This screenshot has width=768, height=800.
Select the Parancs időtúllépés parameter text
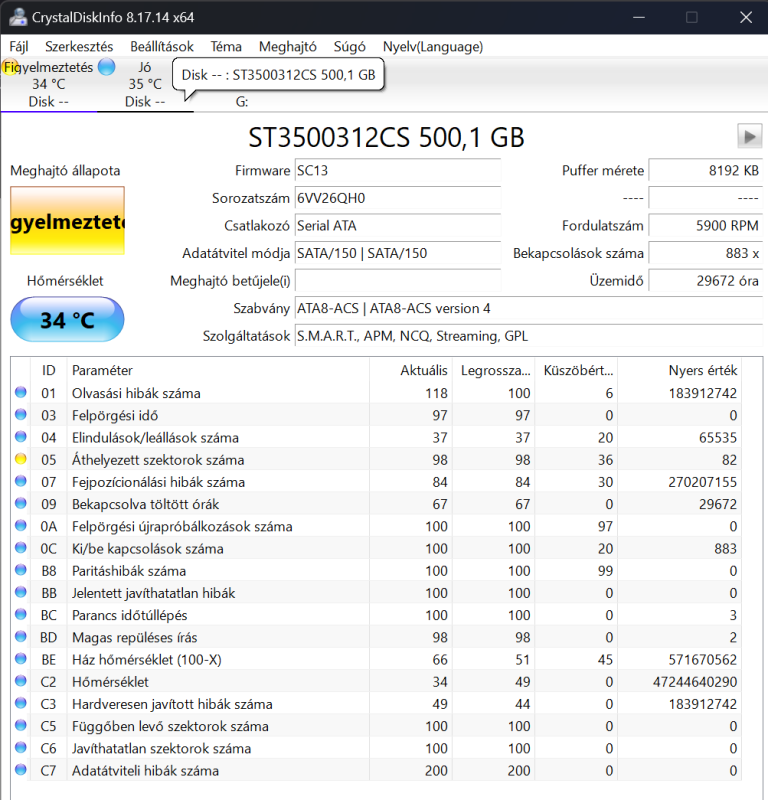130,616
